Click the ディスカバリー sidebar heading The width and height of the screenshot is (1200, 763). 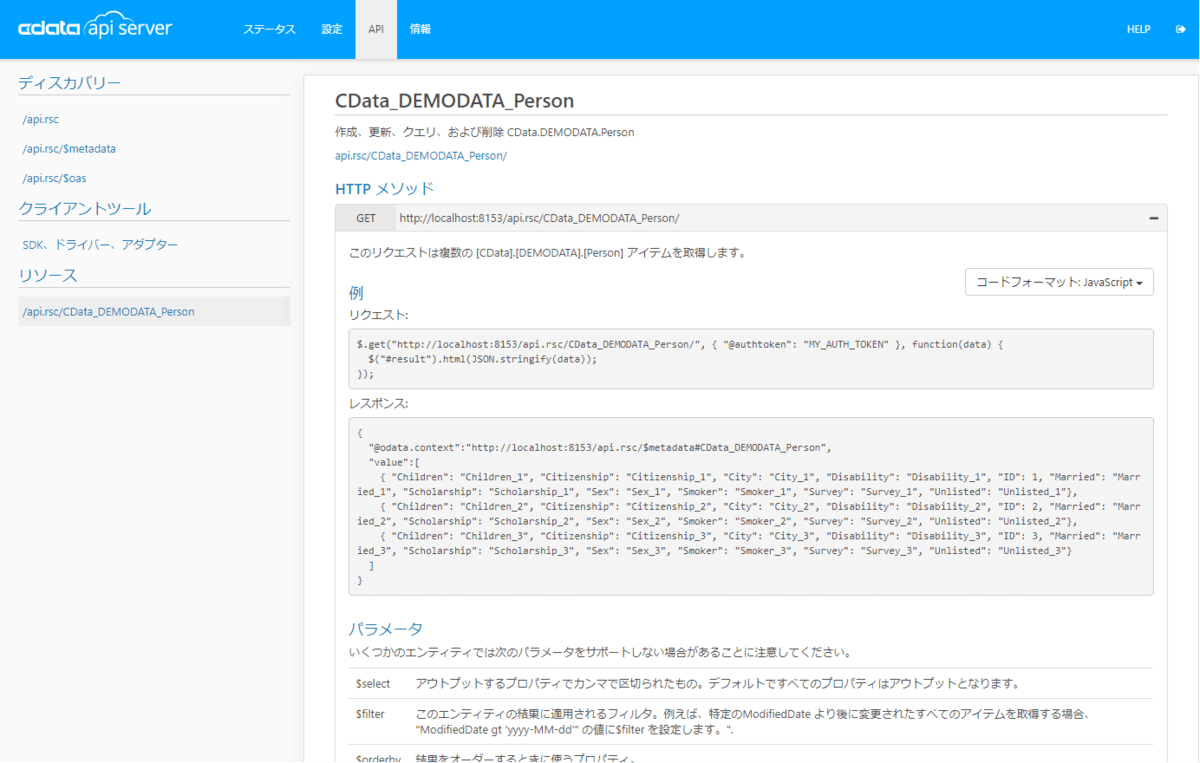(69, 82)
